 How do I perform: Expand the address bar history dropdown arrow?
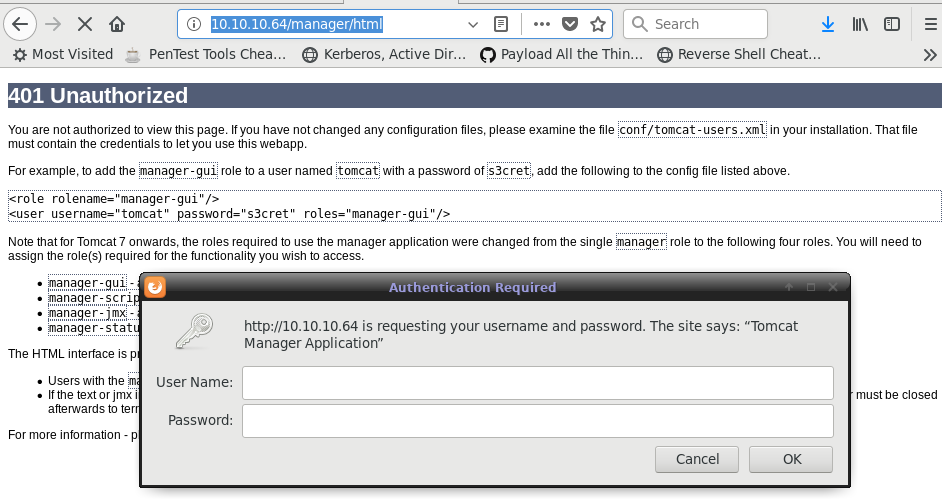pos(473,24)
